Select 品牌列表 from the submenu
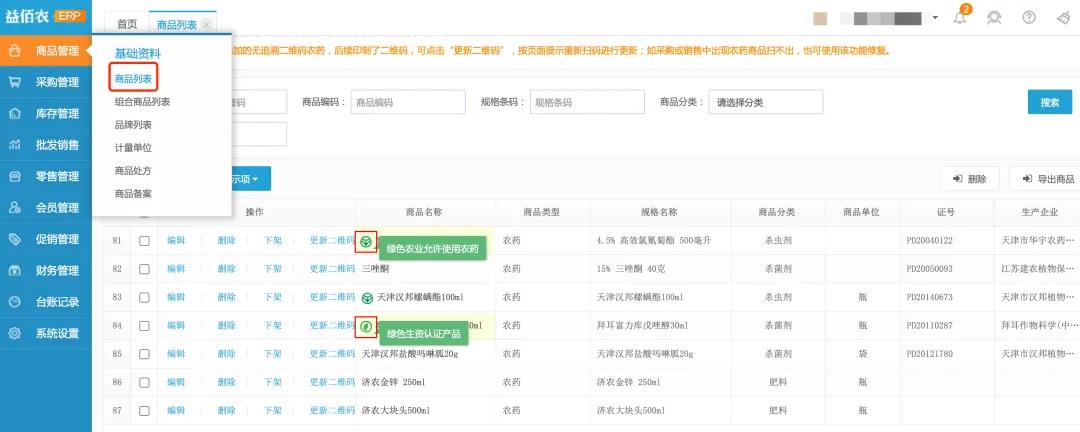 (x=133, y=124)
